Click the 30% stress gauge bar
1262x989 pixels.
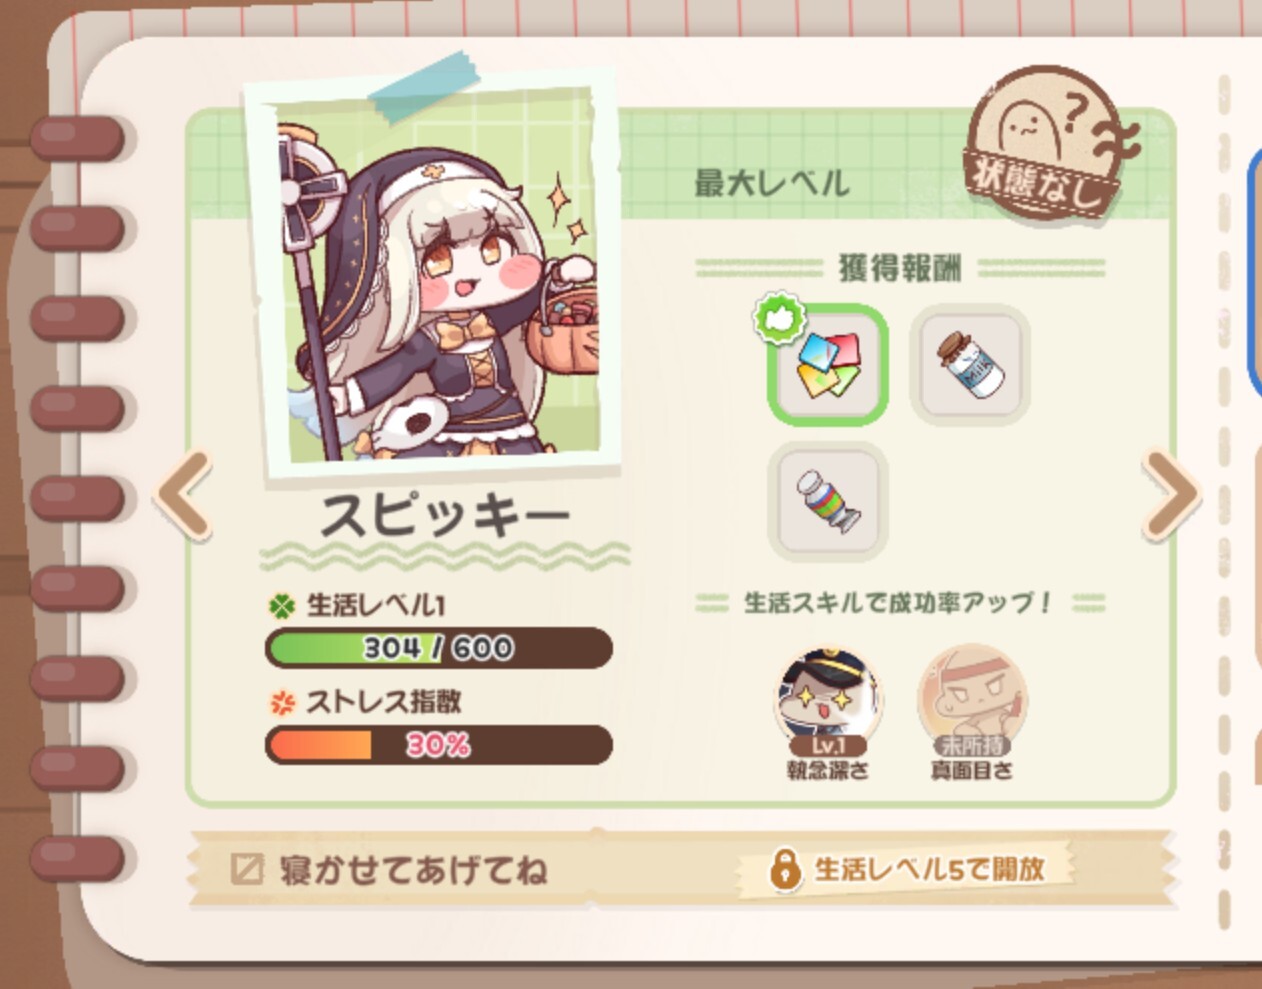tap(438, 745)
